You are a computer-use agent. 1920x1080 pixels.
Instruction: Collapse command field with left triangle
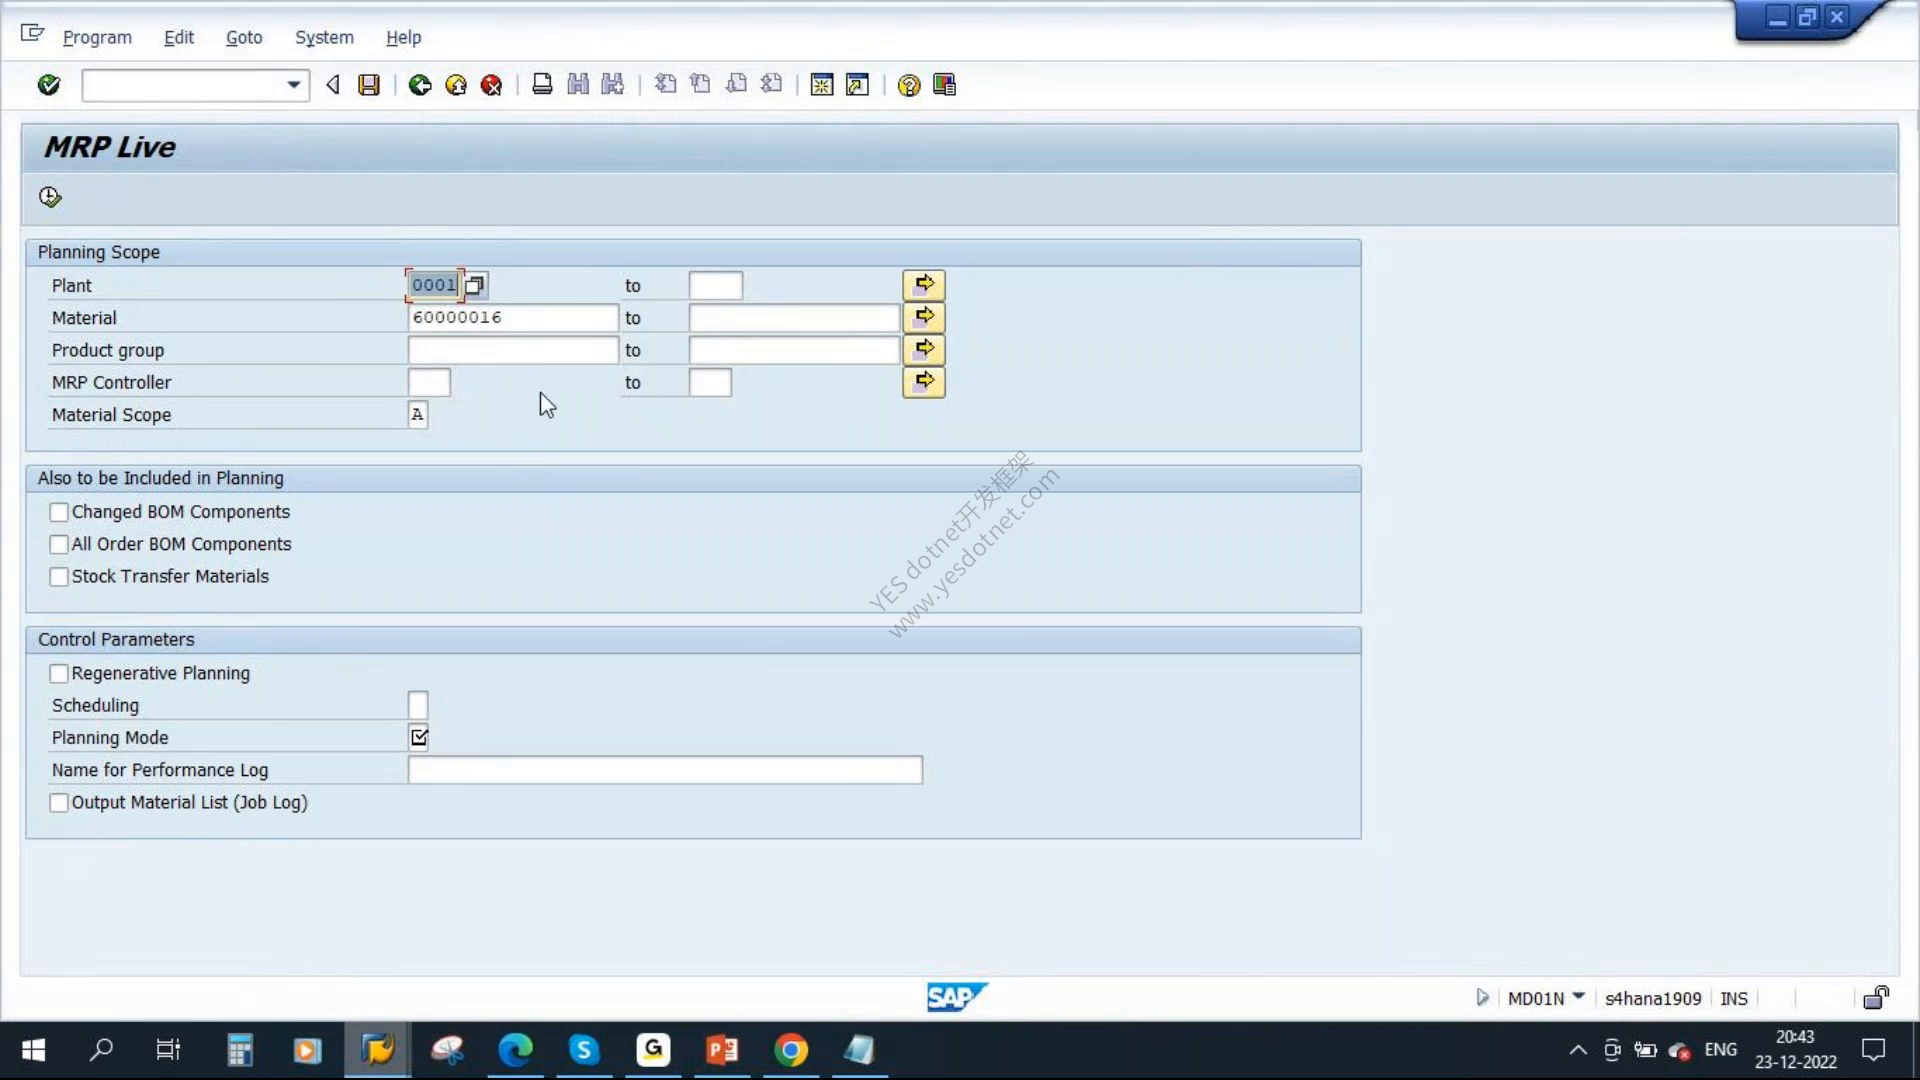tap(333, 85)
